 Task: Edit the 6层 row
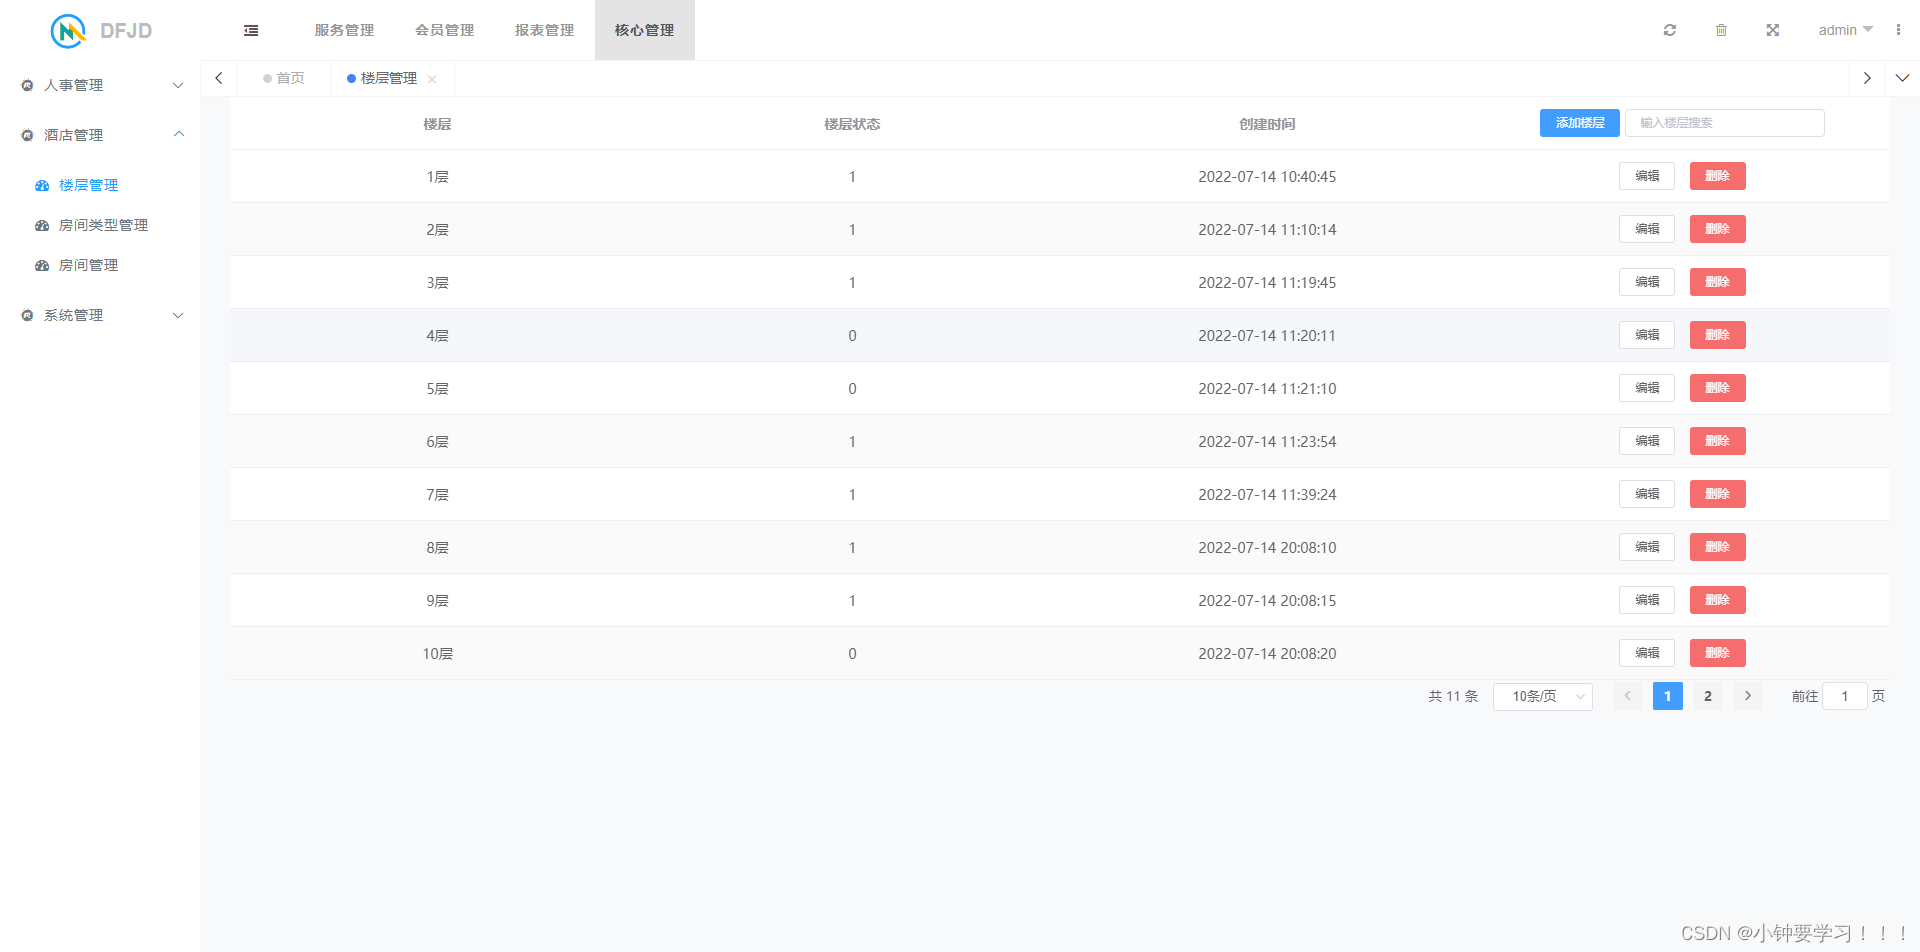[x=1646, y=441]
